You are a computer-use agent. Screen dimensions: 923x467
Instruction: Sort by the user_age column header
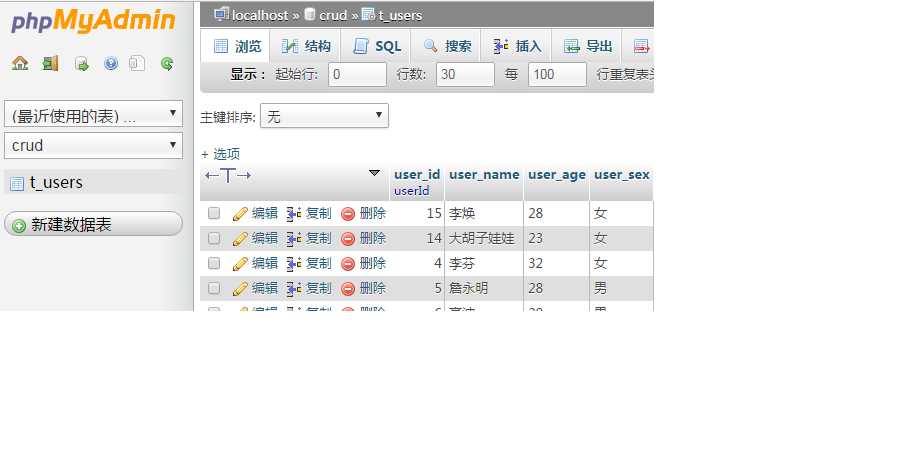point(557,175)
